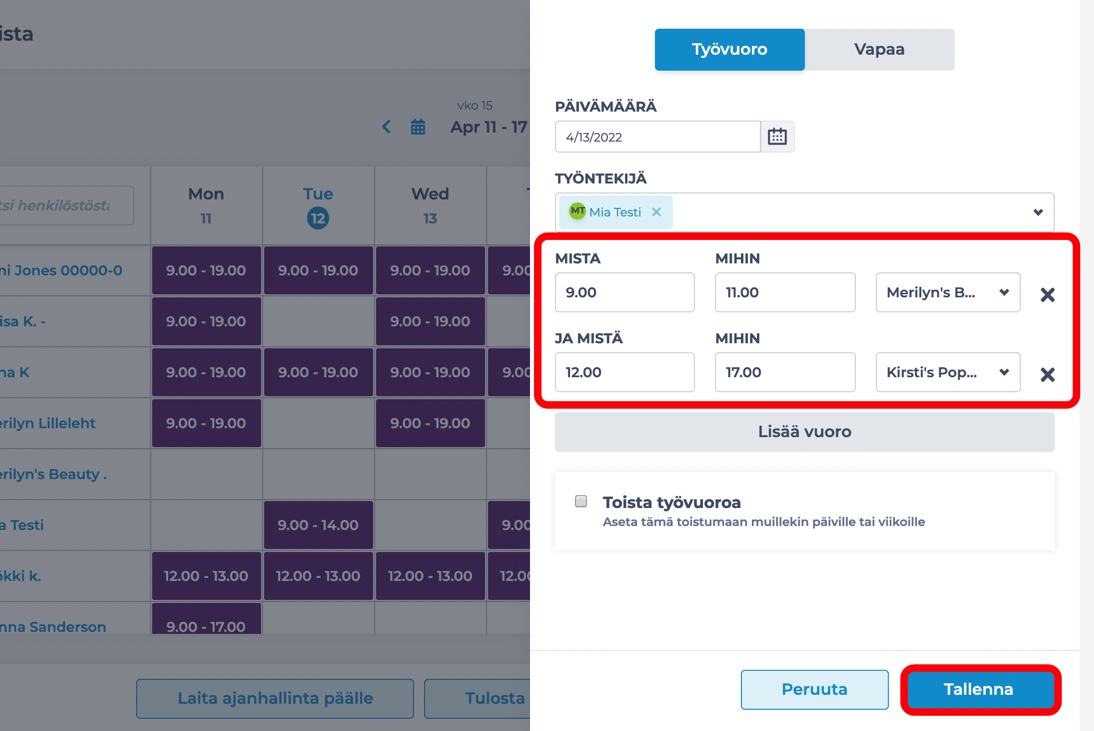Select the Työvuoro tab
Viewport: 1094px width, 731px height.
point(729,50)
